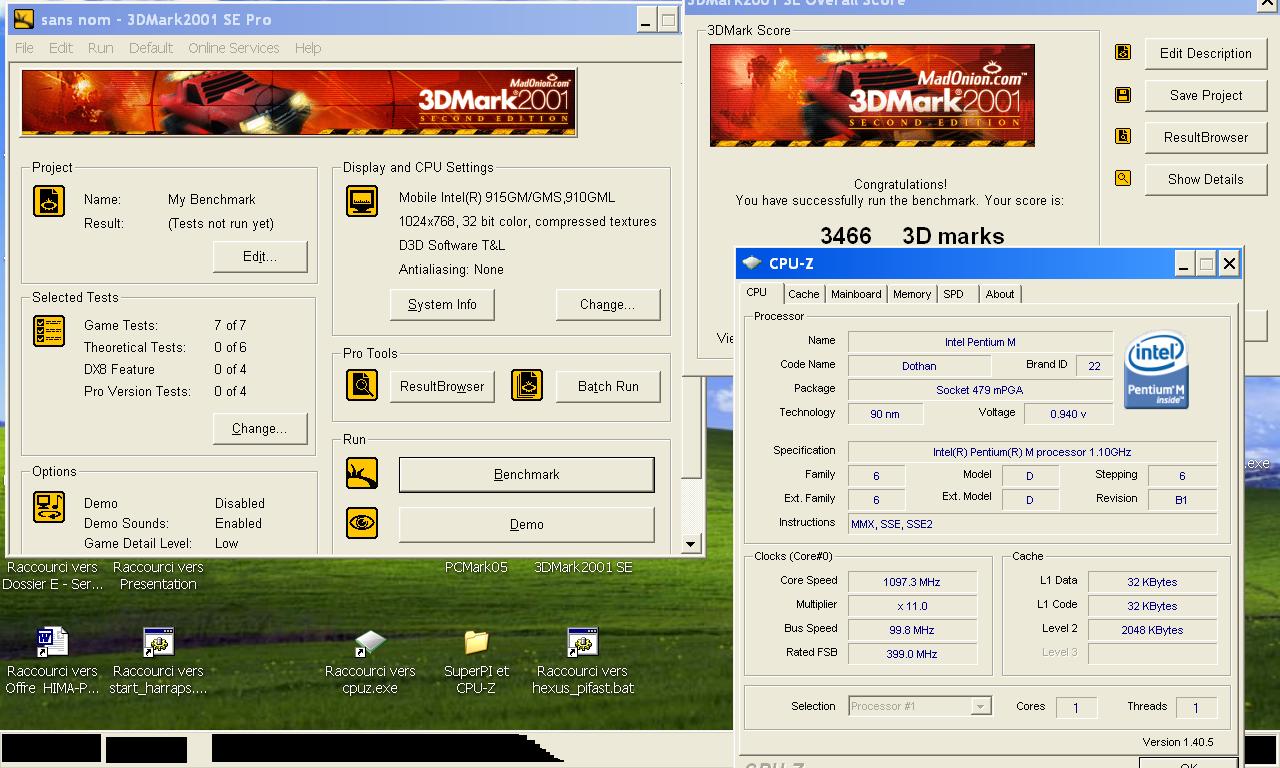Open the Run menu
This screenshot has height=768, width=1280.
point(100,48)
